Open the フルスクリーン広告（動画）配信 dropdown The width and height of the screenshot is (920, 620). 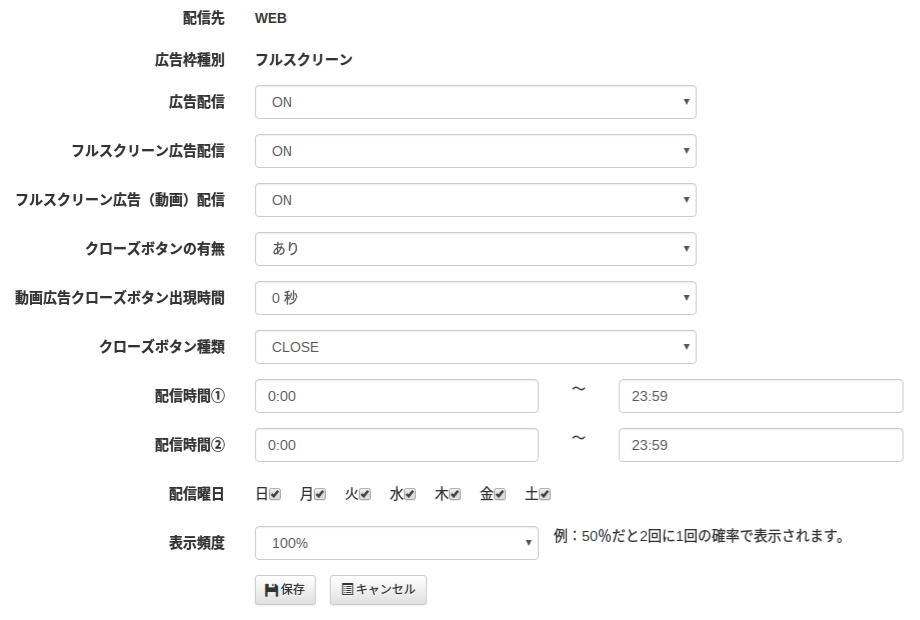click(x=476, y=200)
